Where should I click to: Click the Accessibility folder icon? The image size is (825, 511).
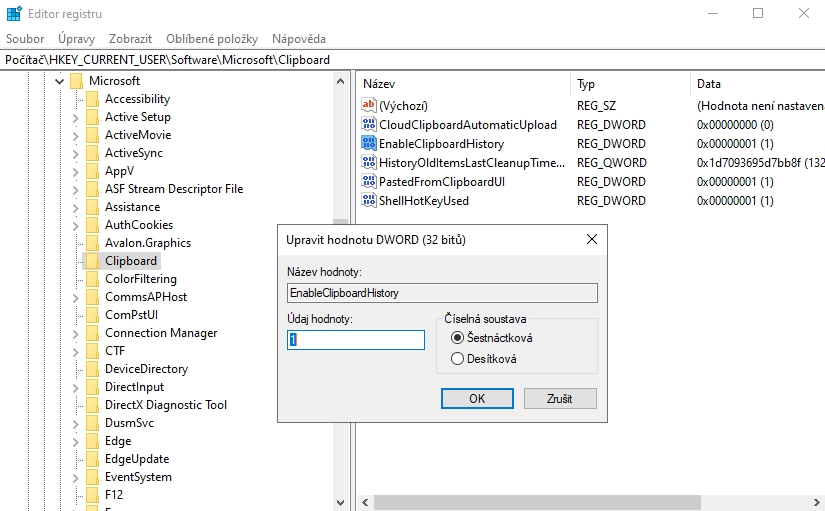[92, 99]
